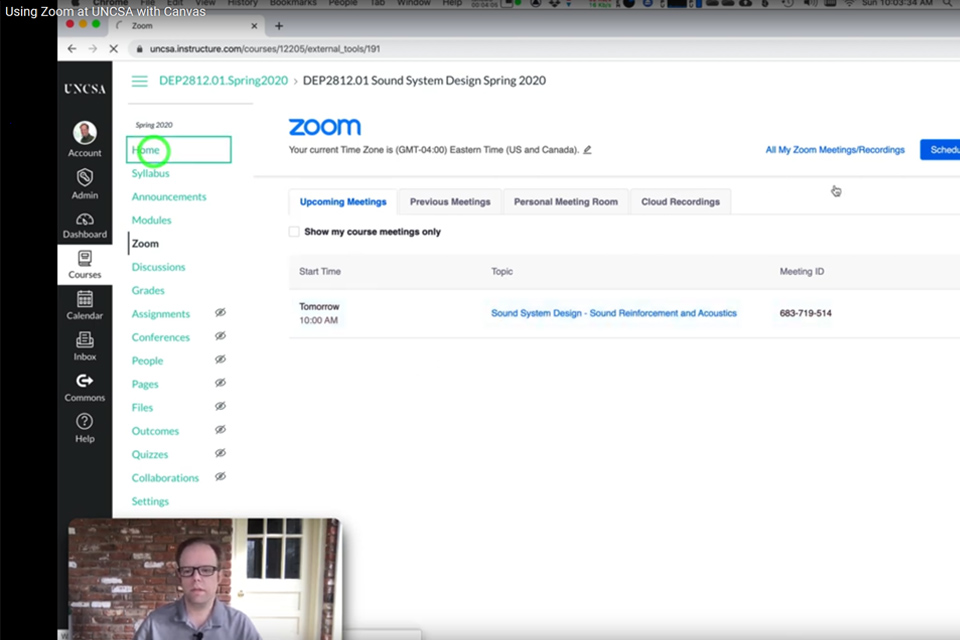Open the Help question mark icon
960x640 pixels.
click(x=85, y=422)
